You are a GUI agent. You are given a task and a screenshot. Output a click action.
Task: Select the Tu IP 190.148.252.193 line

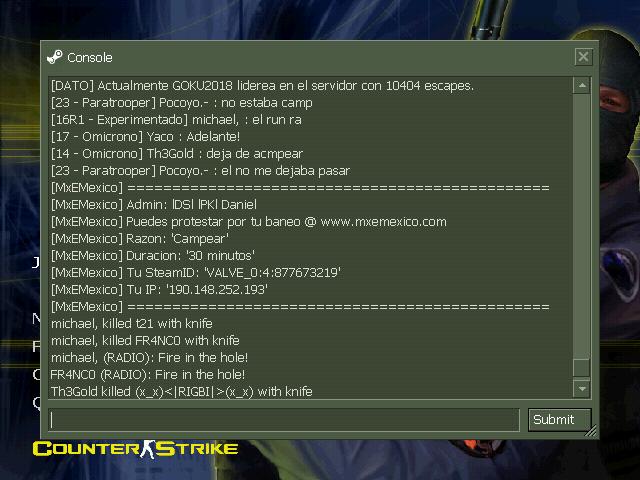tap(159, 290)
